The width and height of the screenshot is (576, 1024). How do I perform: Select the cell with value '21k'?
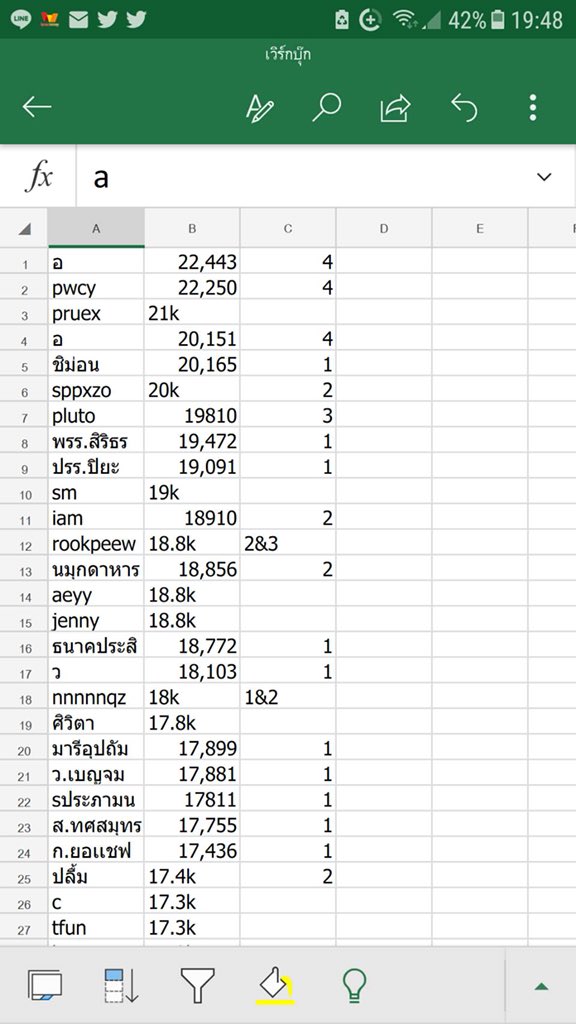192,314
